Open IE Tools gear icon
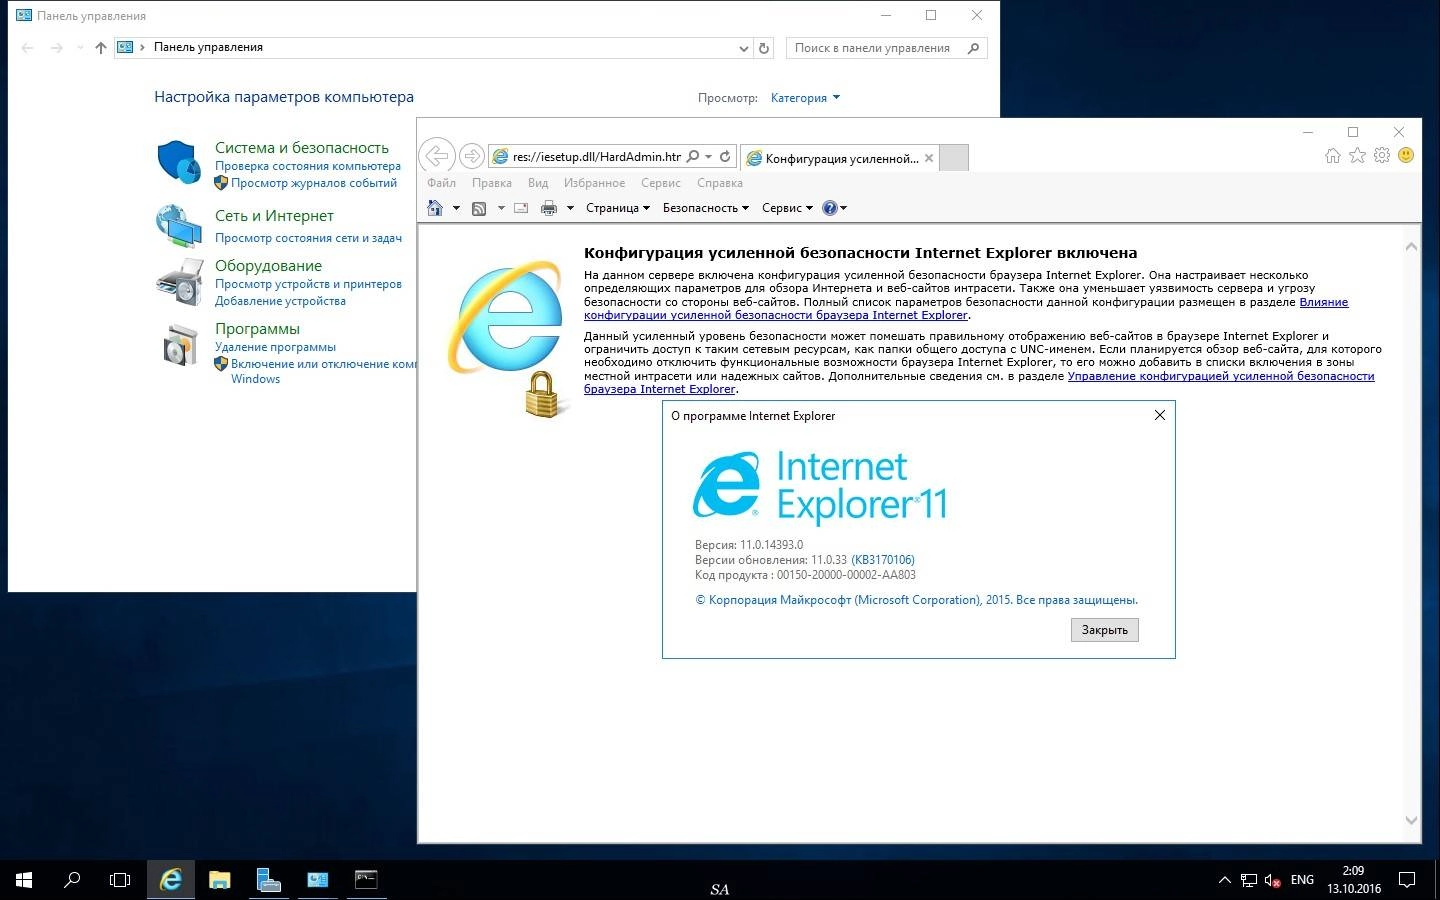 (x=1382, y=156)
